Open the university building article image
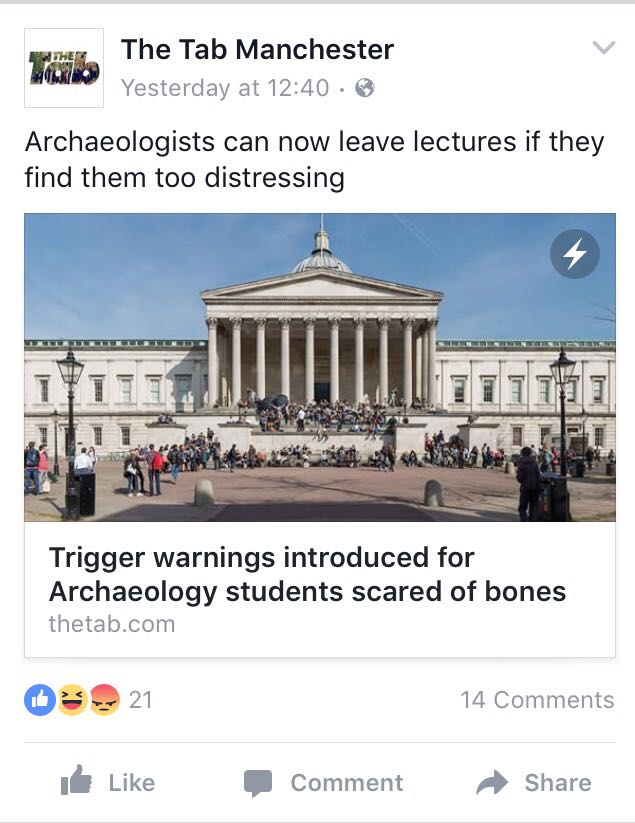Image resolution: width=635 pixels, height=823 pixels. [x=320, y=367]
